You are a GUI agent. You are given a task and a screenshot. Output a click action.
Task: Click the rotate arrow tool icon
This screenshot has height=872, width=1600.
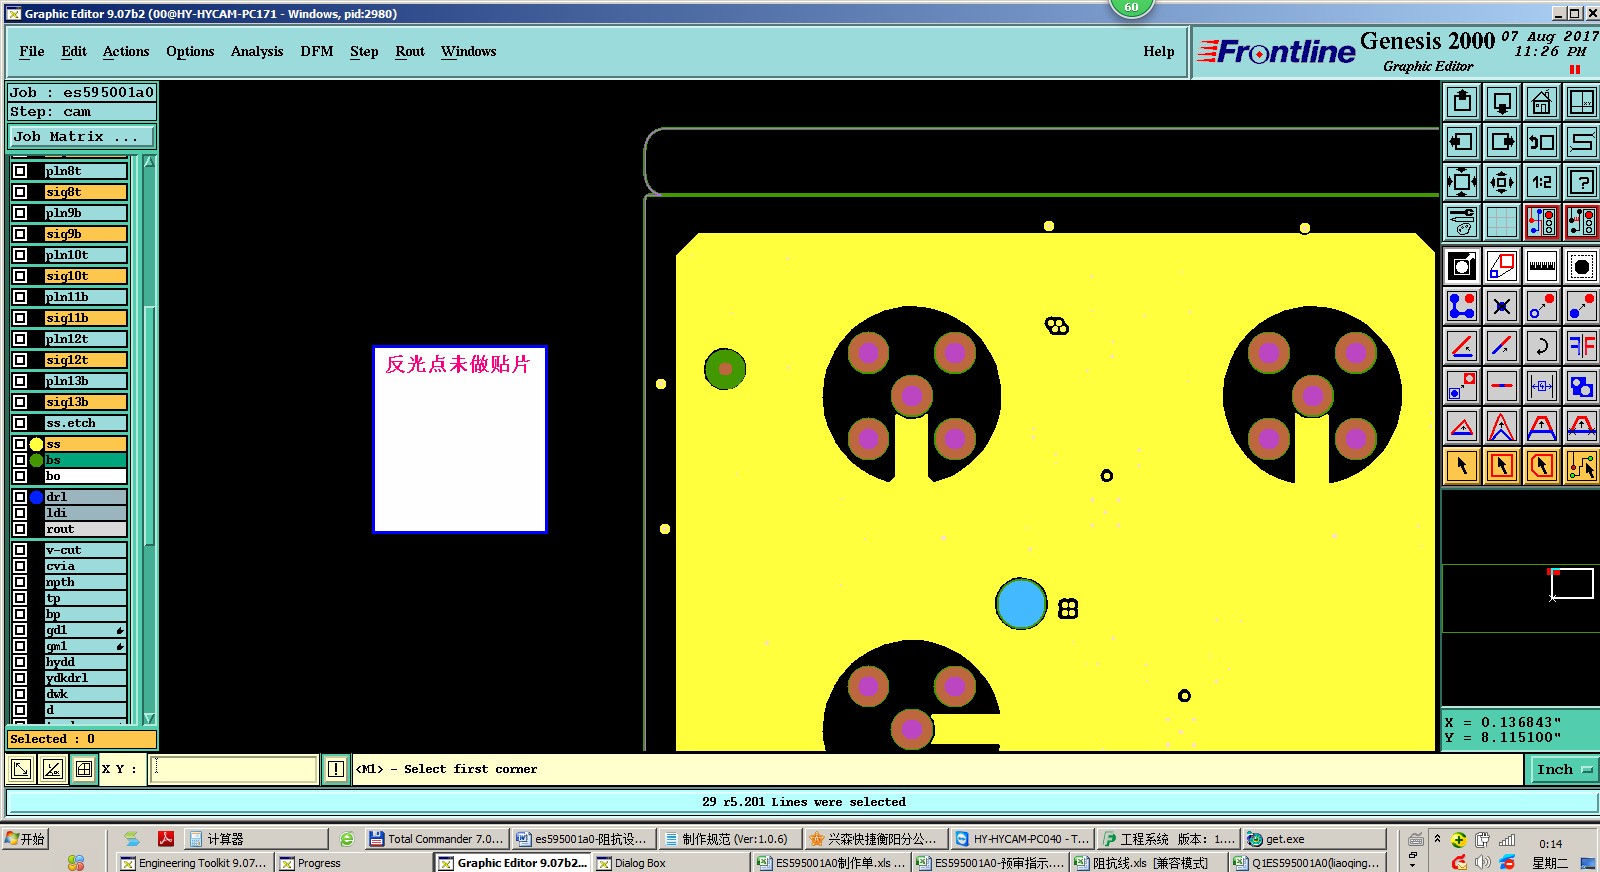point(1542,346)
